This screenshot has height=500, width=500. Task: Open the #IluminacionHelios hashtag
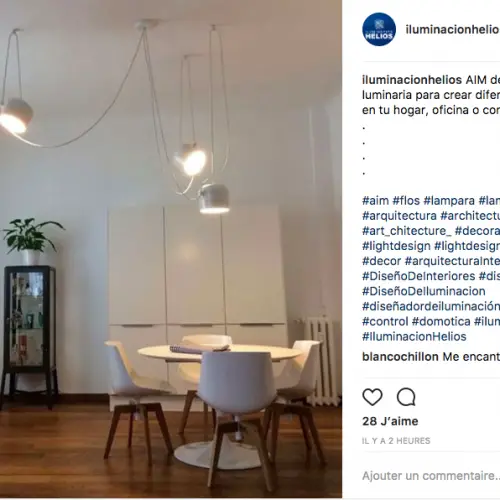(x=414, y=337)
